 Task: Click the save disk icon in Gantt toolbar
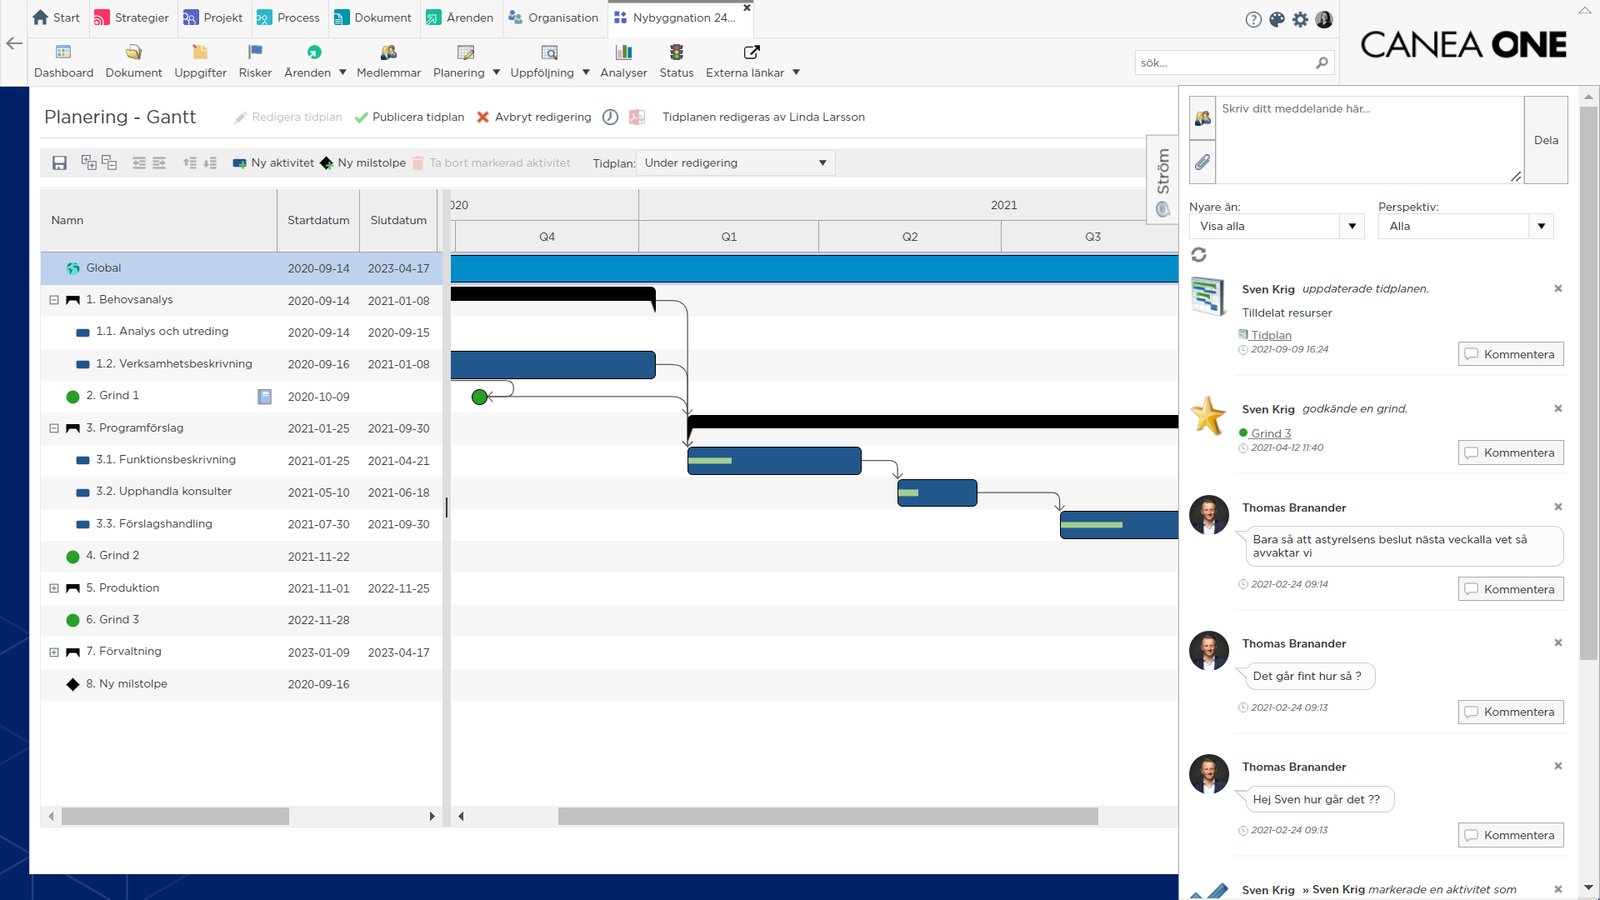pyautogui.click(x=59, y=163)
